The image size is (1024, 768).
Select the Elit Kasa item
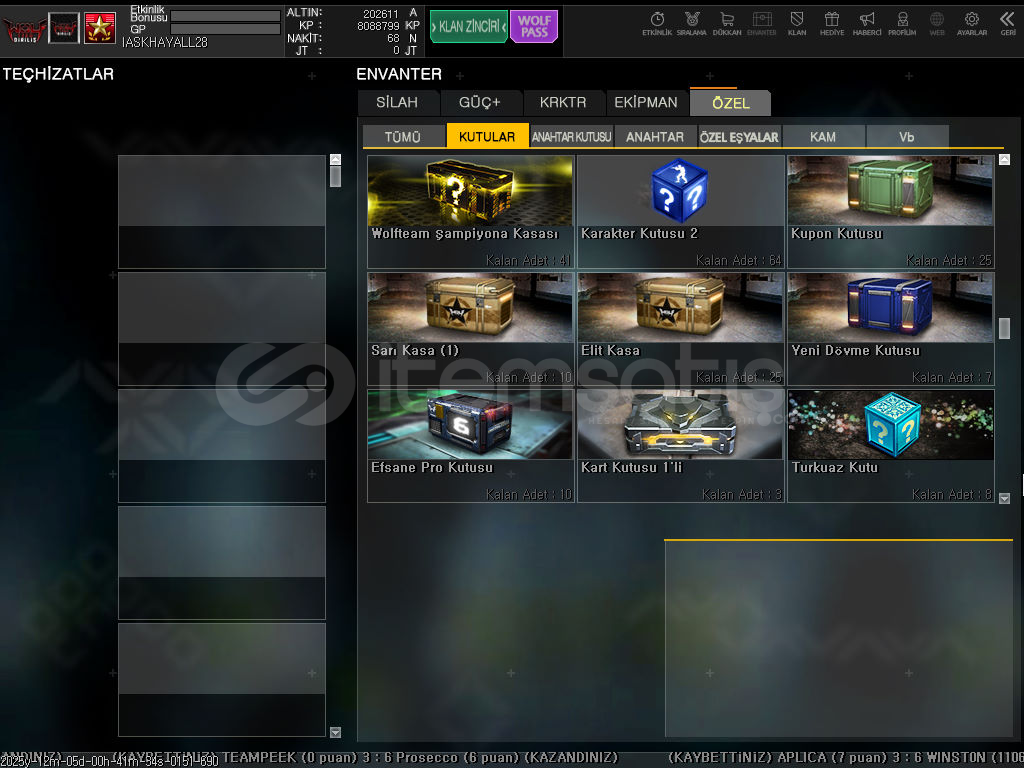tap(680, 328)
